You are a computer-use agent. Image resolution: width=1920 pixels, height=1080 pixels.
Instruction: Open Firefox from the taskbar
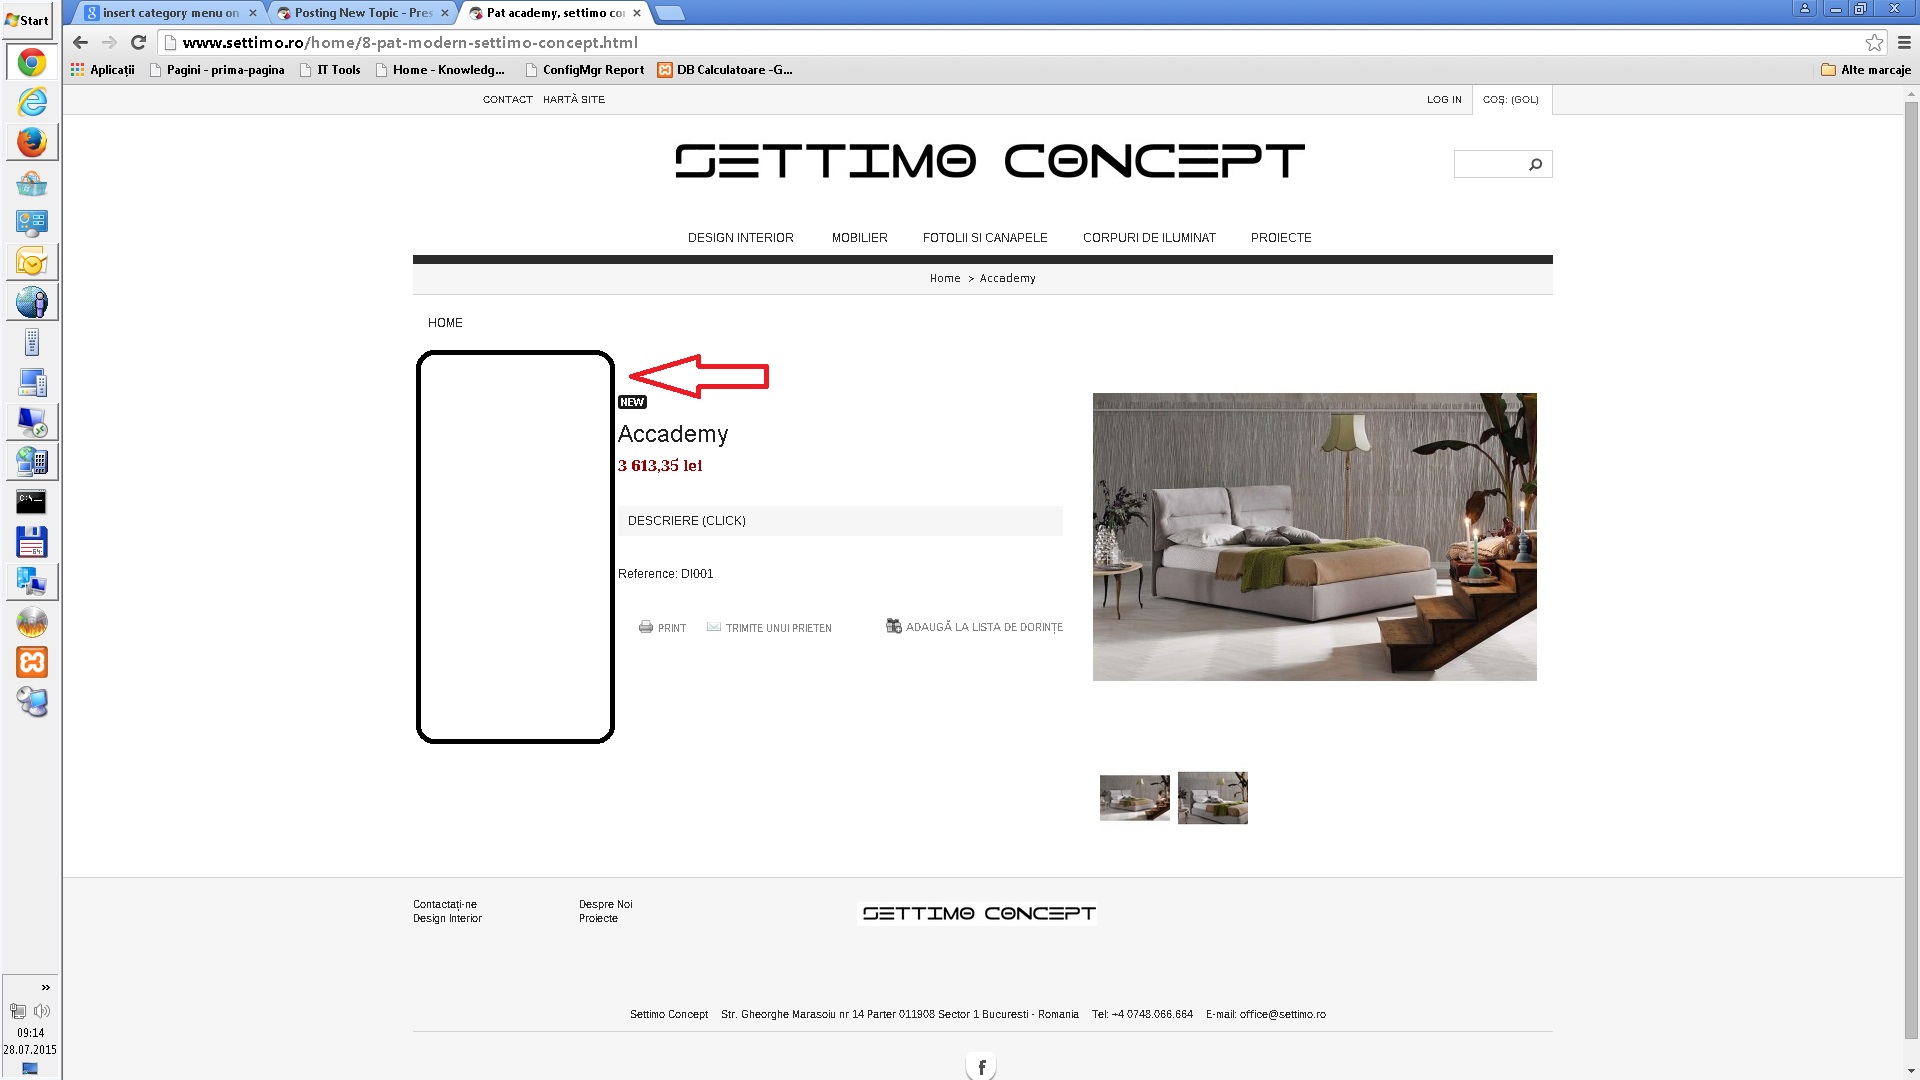[31, 142]
